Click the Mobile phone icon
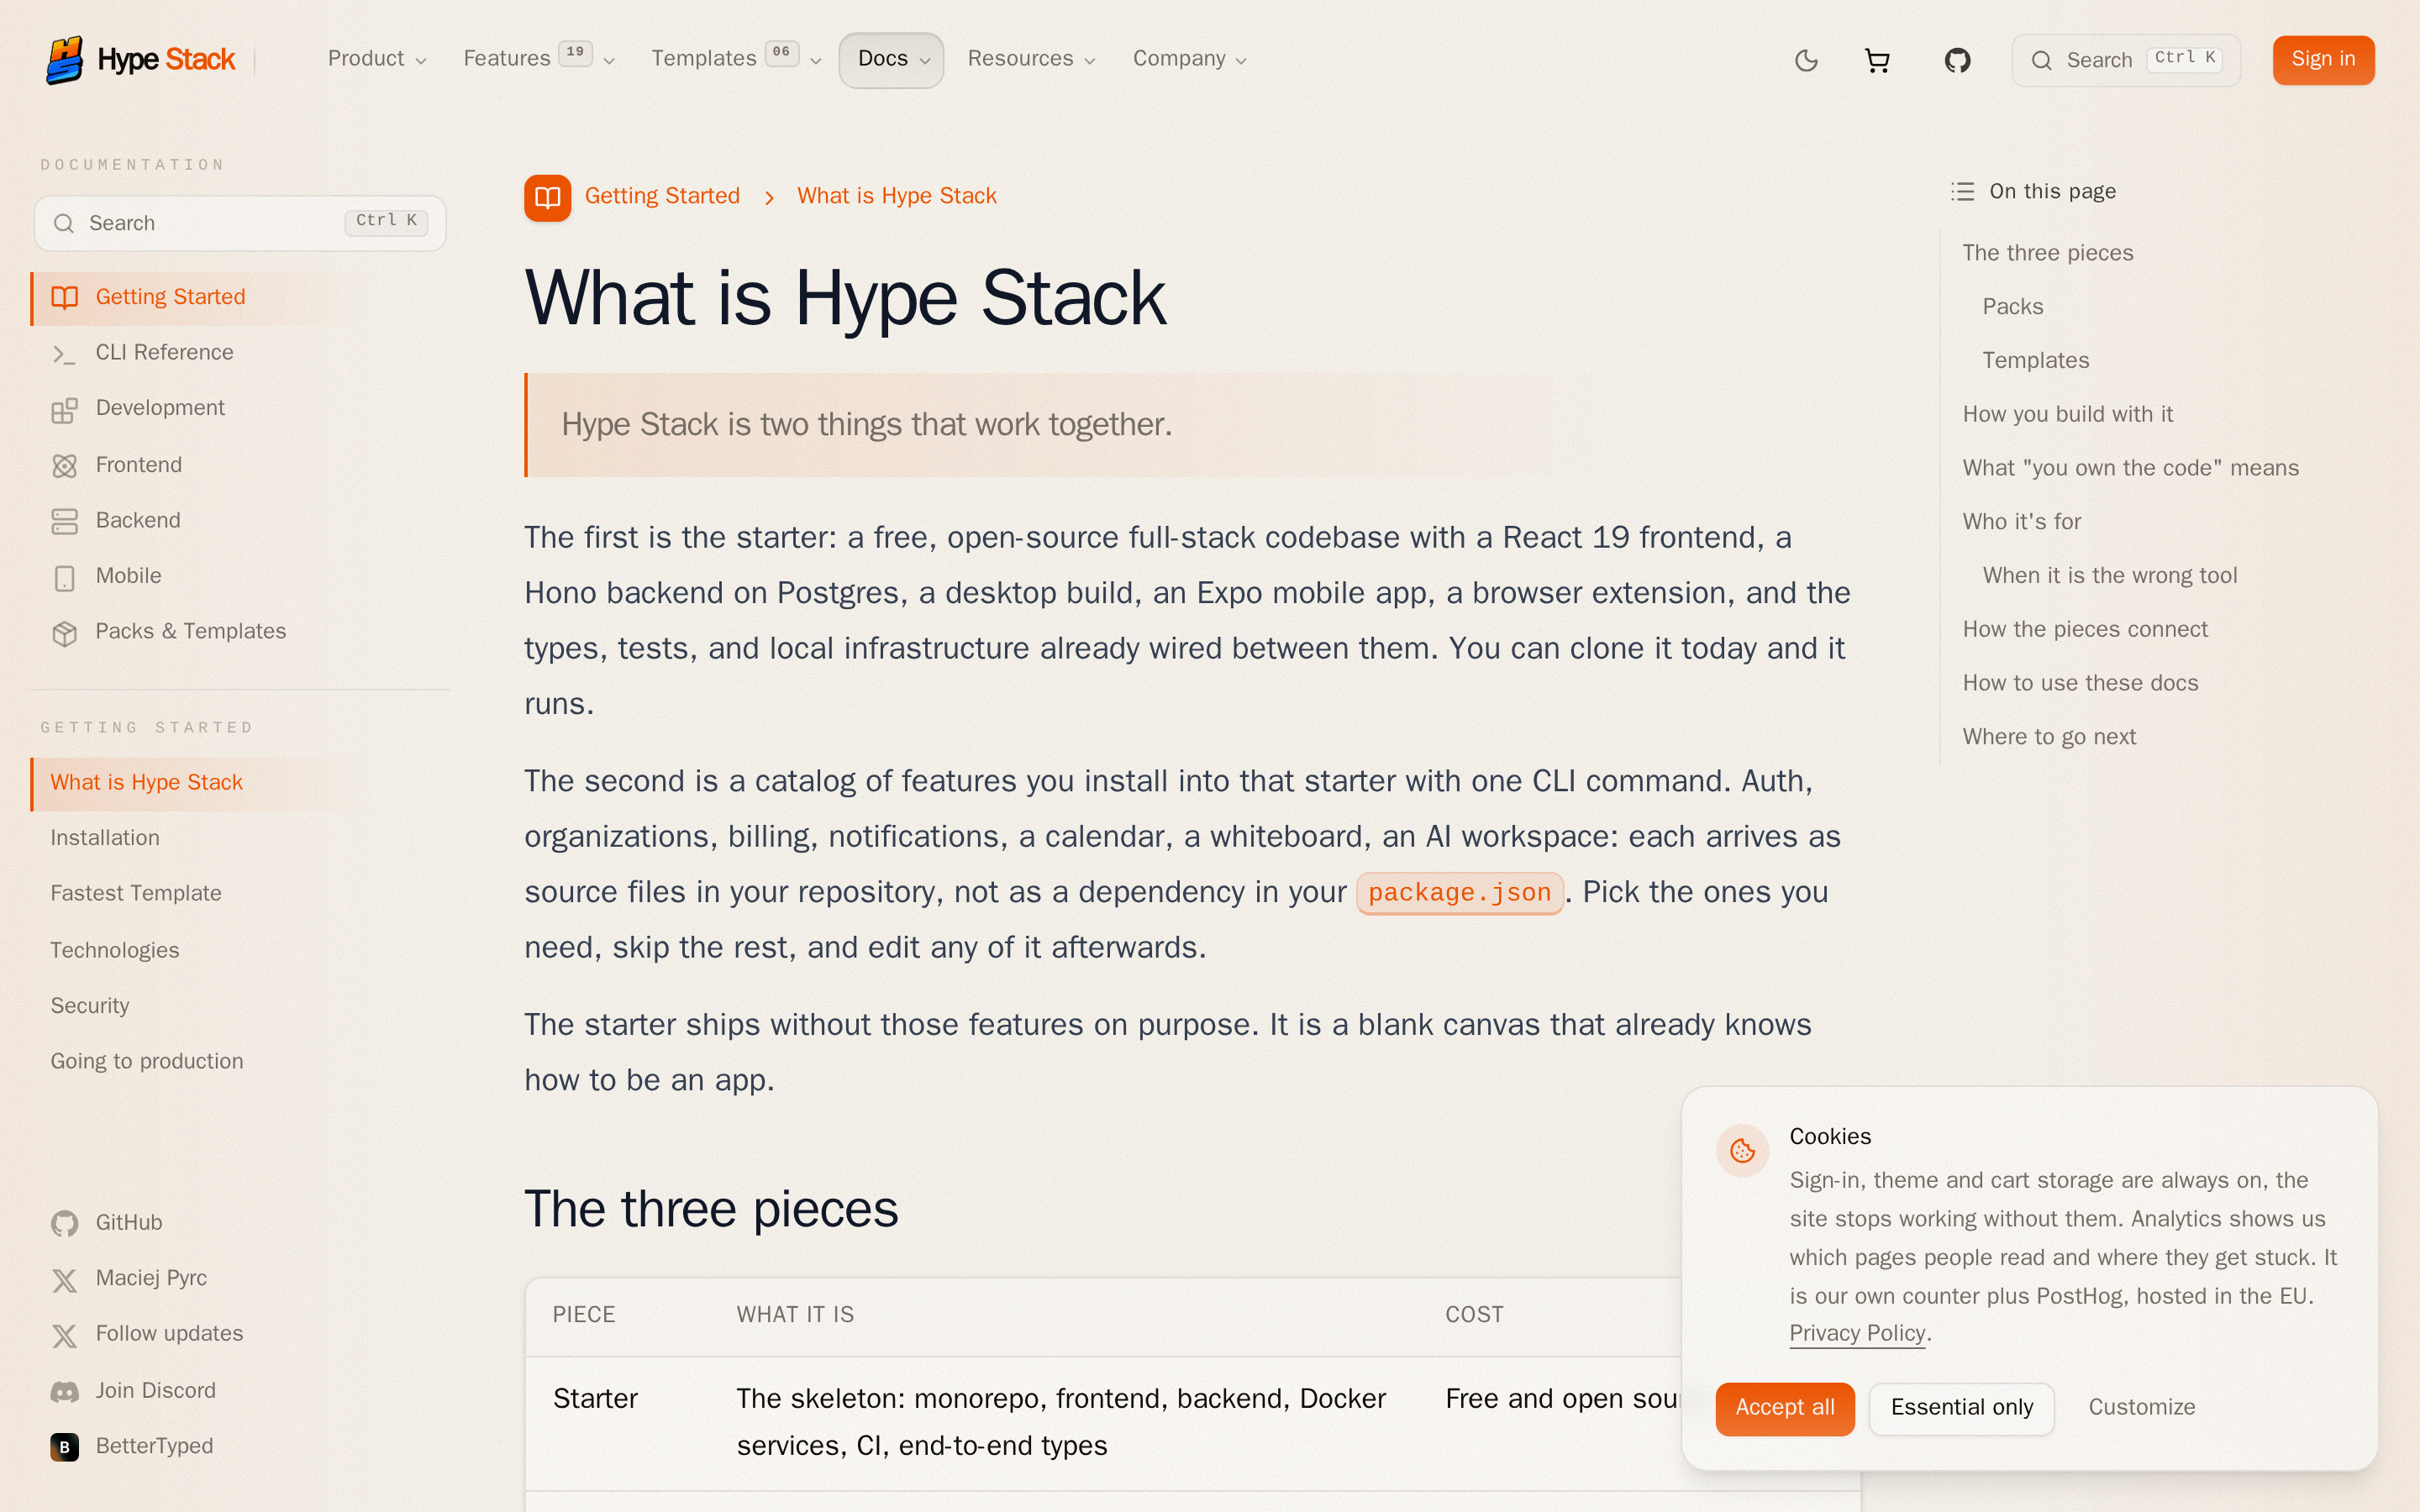Image resolution: width=2420 pixels, height=1512 pixels. tap(65, 578)
